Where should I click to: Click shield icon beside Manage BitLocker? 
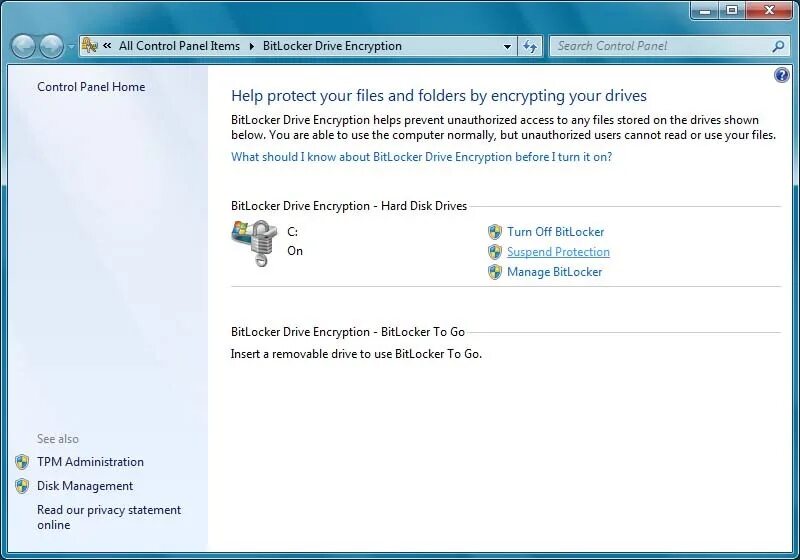pyautogui.click(x=494, y=272)
